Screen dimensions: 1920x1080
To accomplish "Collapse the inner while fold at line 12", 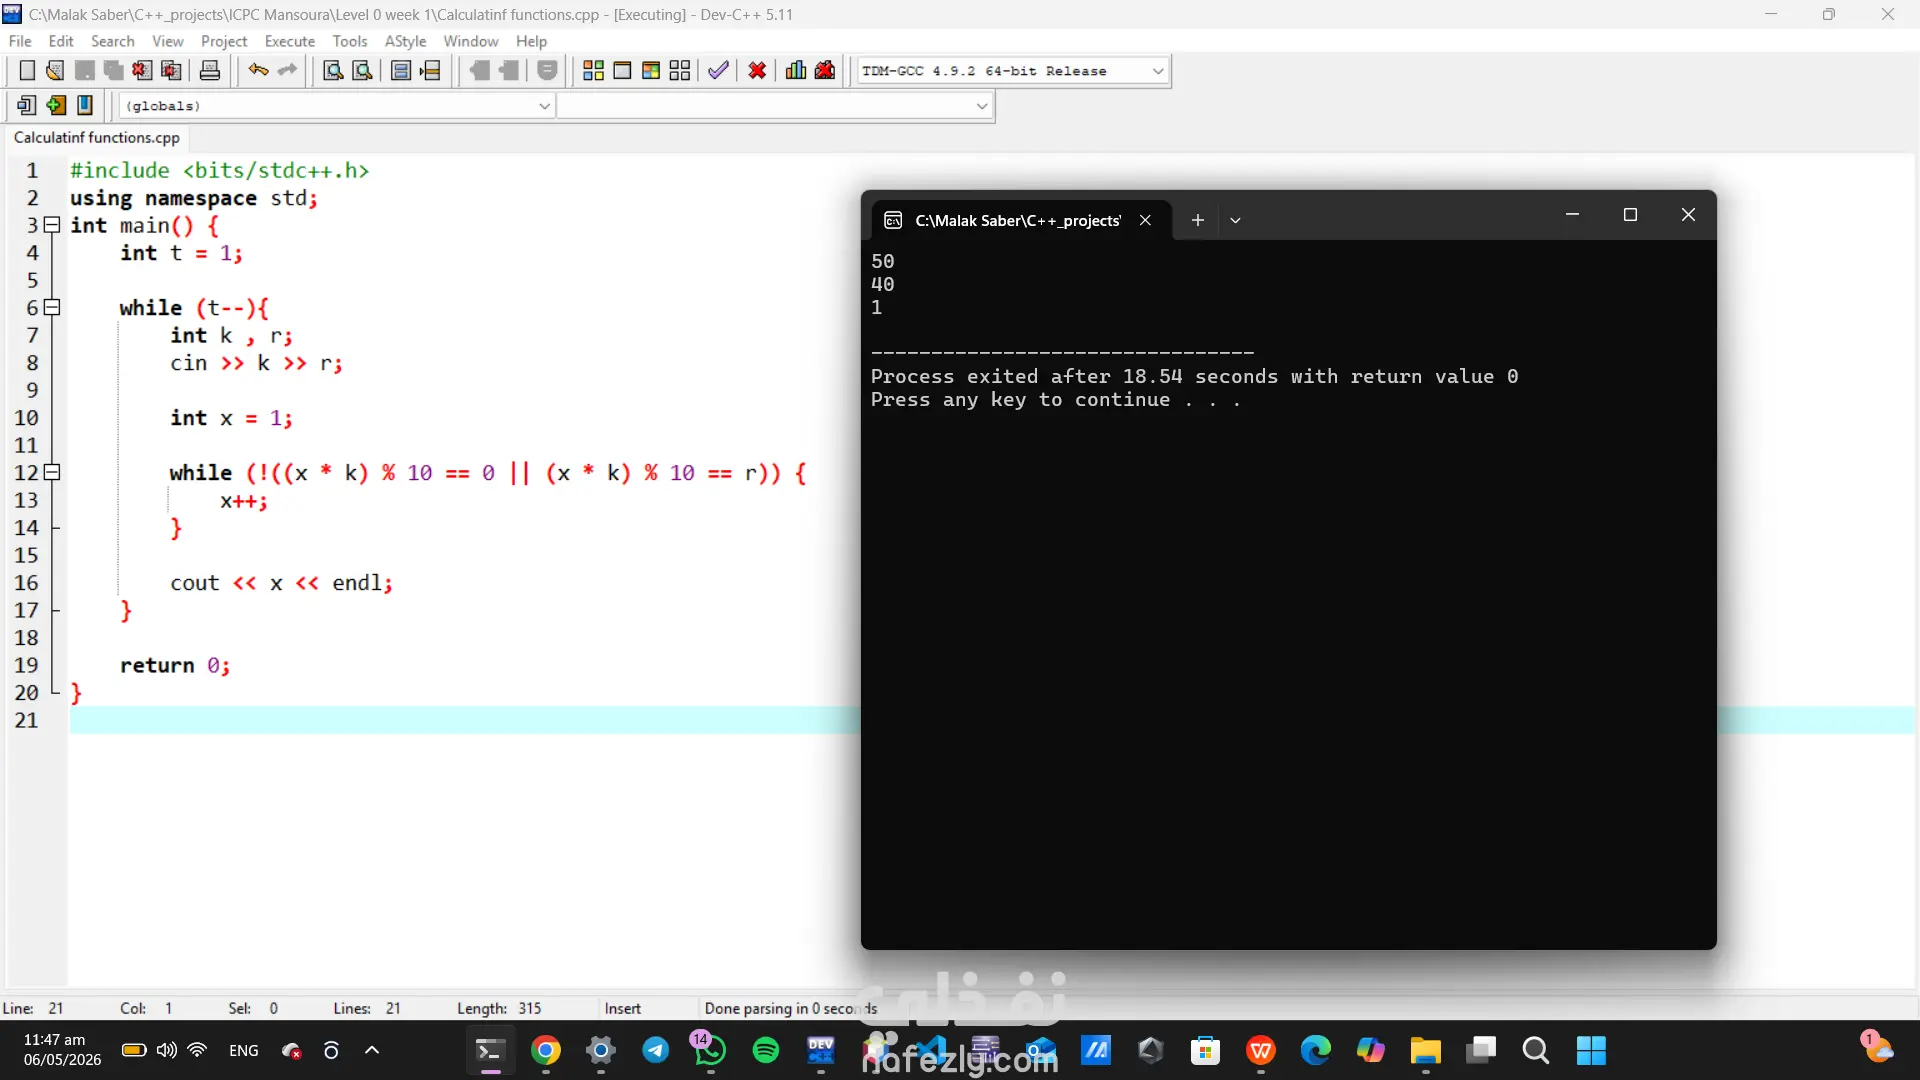I will pyautogui.click(x=52, y=473).
